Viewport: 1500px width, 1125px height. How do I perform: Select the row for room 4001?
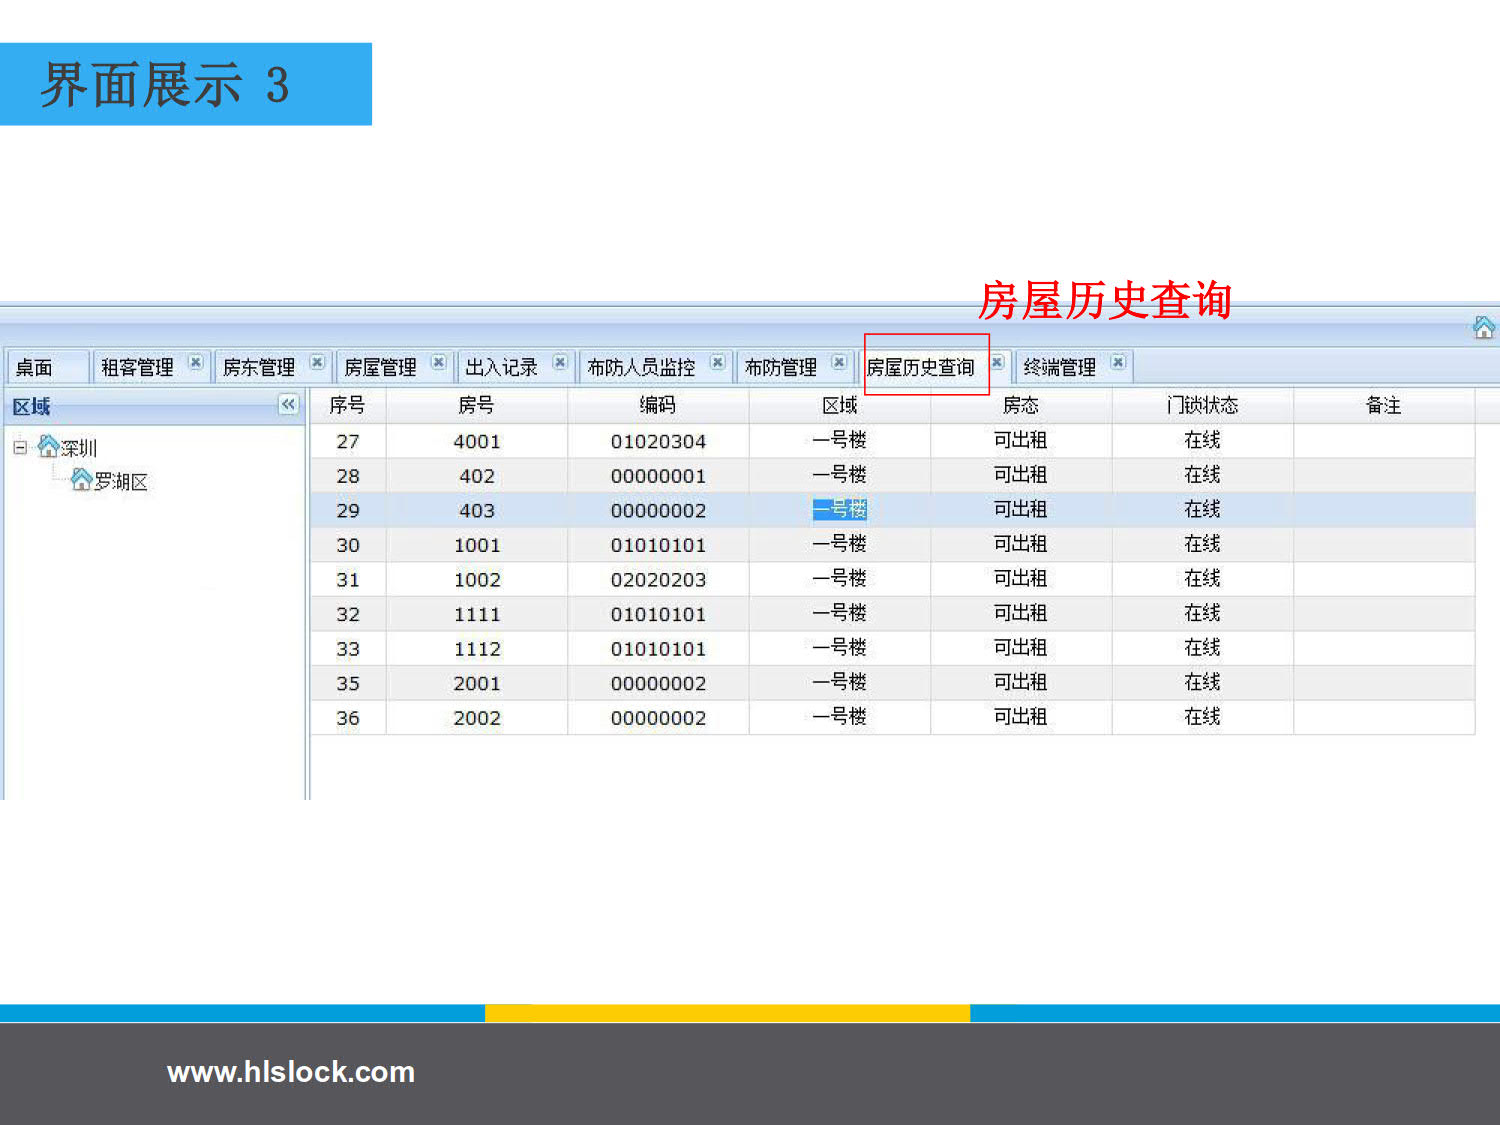tap(477, 441)
